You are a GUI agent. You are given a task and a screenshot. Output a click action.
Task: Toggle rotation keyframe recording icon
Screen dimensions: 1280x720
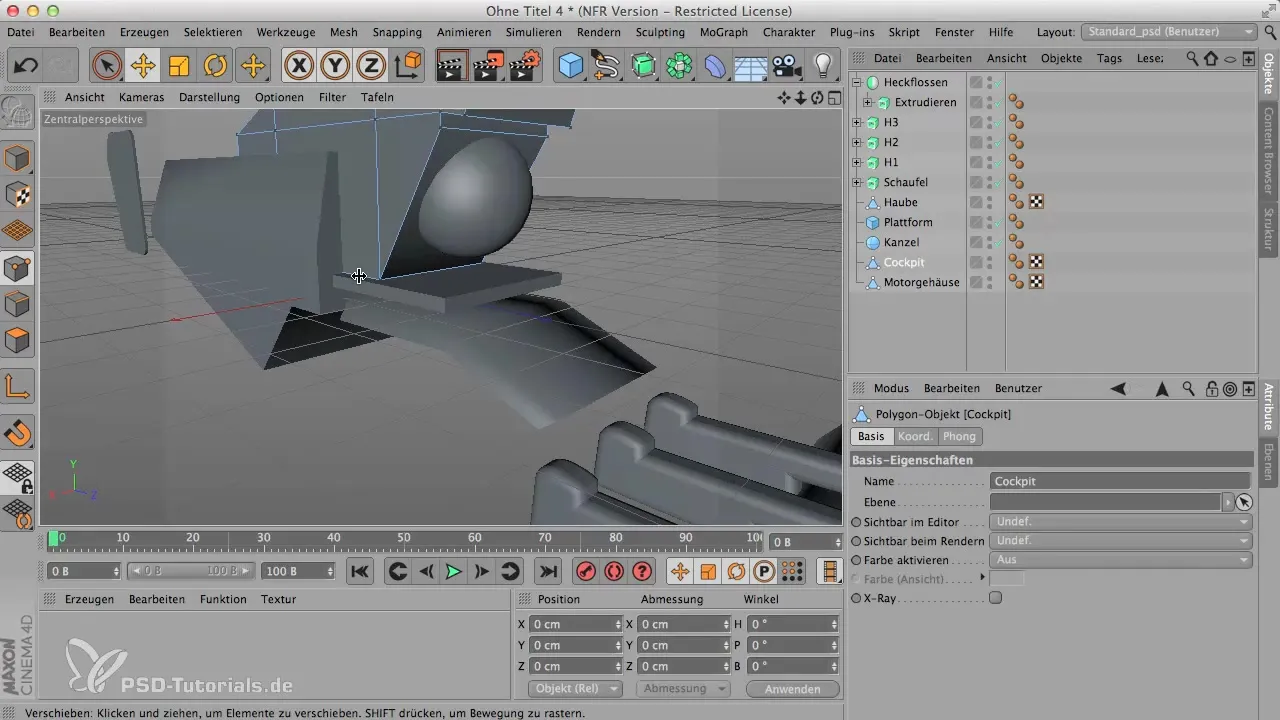click(736, 571)
